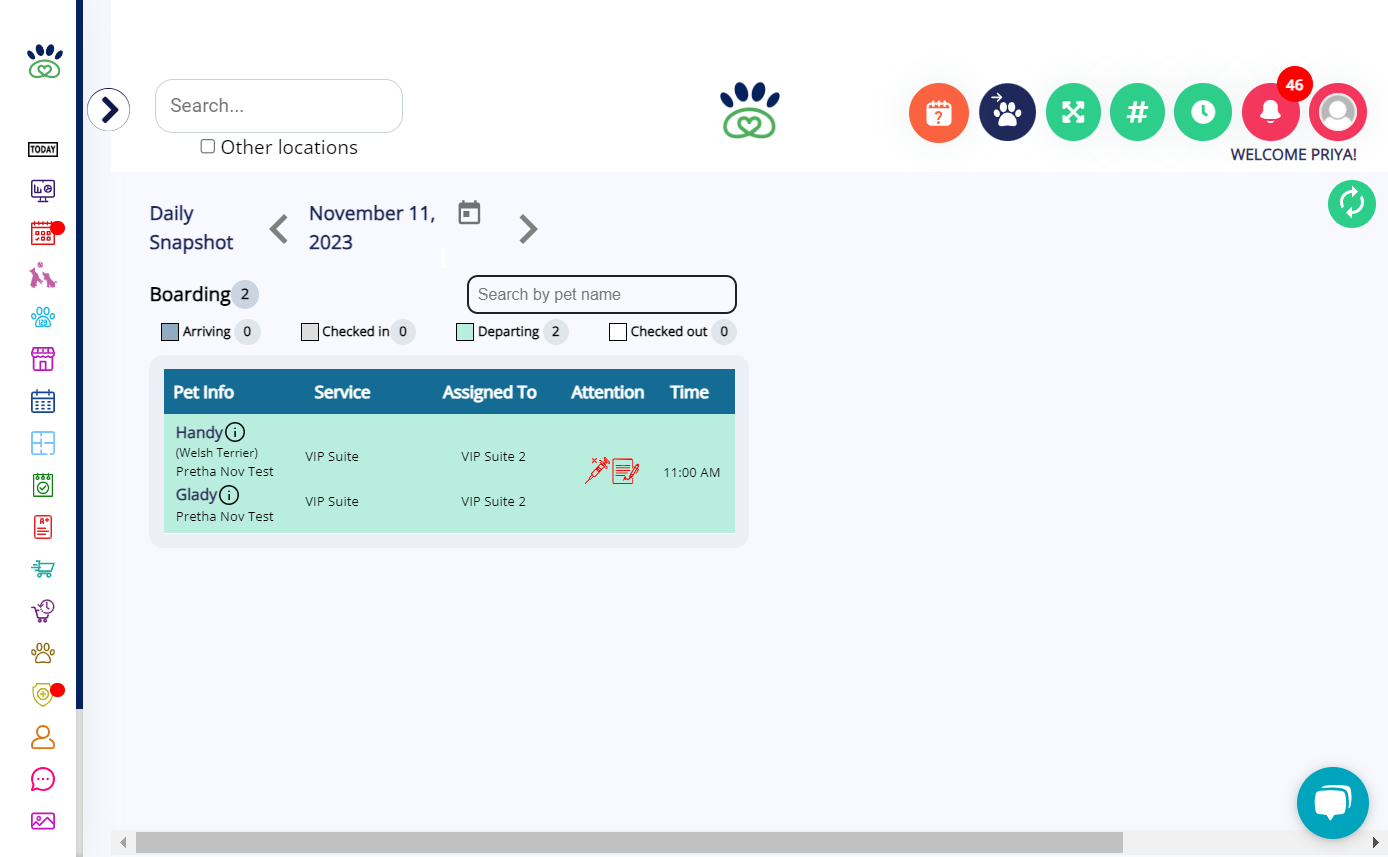Click the navy paw check-in button
This screenshot has height=857, width=1388.
[1007, 112]
